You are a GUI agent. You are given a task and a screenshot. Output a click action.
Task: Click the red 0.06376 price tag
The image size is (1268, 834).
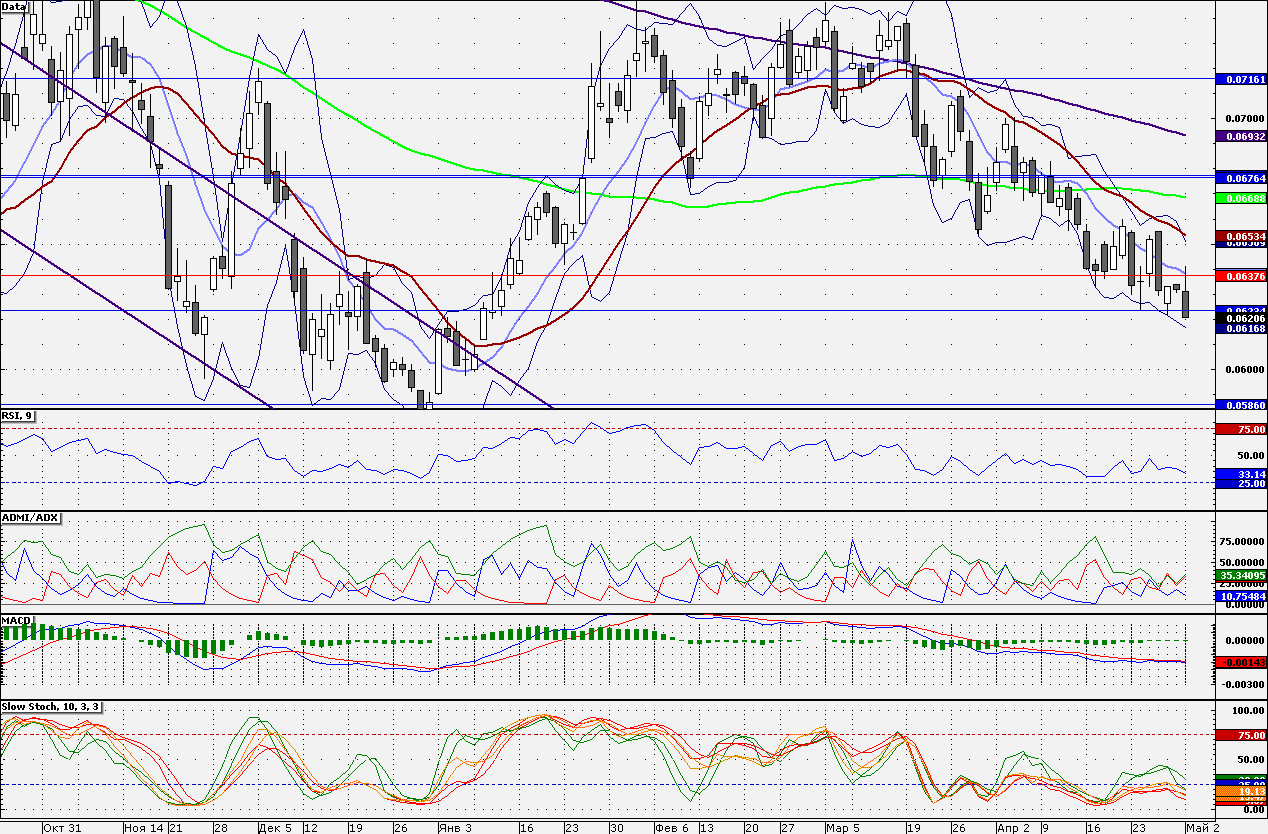1241,275
